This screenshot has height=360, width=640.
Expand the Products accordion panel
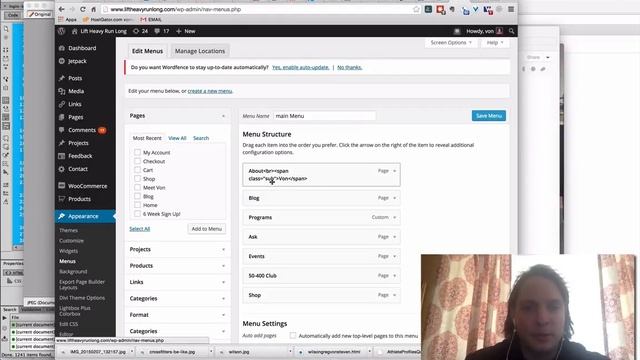pyautogui.click(x=178, y=266)
